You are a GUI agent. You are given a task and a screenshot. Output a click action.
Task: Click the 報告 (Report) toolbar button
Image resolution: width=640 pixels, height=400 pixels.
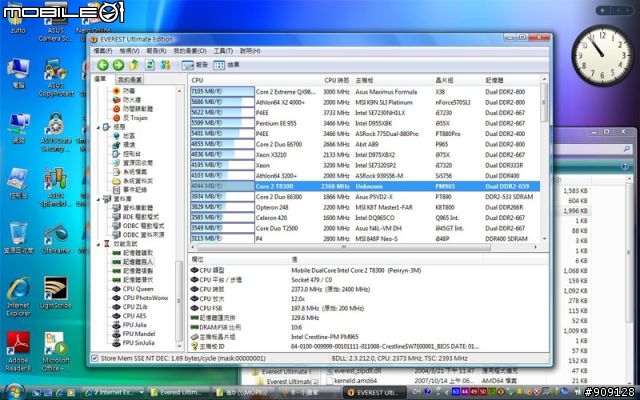195,65
